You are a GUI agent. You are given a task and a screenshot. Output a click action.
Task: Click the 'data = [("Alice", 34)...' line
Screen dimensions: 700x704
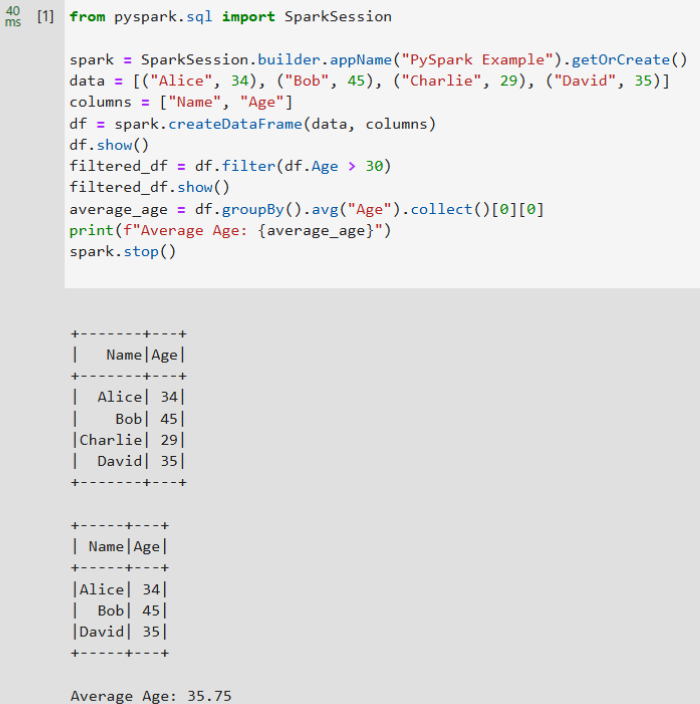369,81
